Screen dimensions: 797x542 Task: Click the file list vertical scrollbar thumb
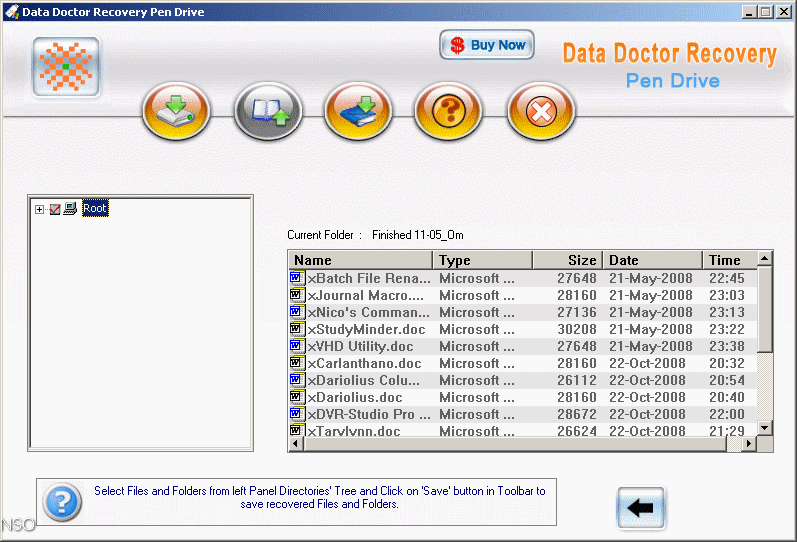tap(764, 310)
